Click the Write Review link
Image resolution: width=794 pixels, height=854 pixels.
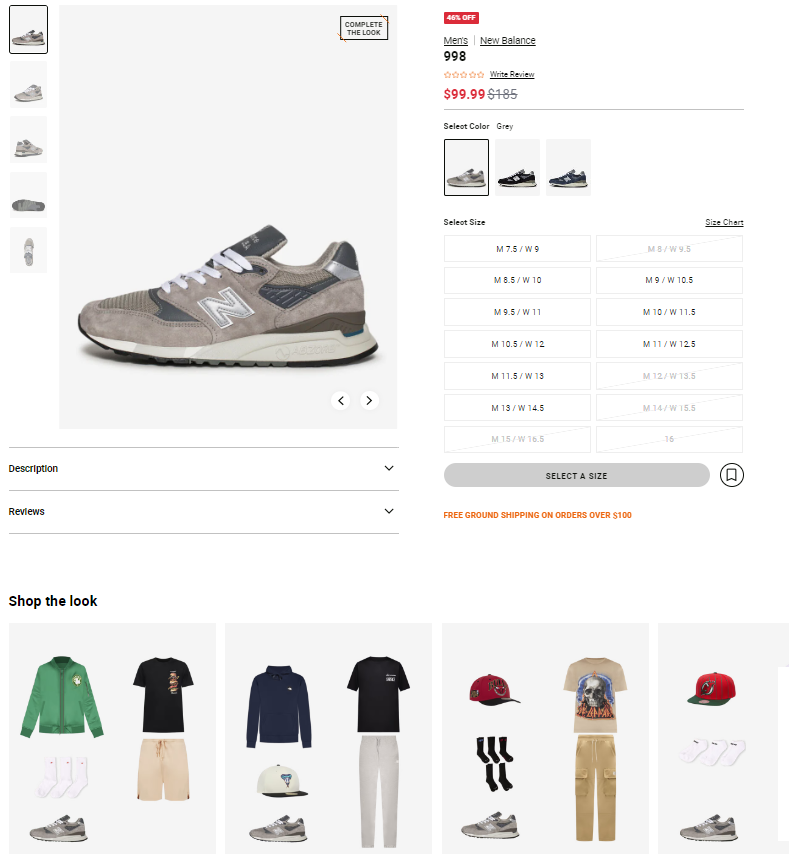coord(512,75)
